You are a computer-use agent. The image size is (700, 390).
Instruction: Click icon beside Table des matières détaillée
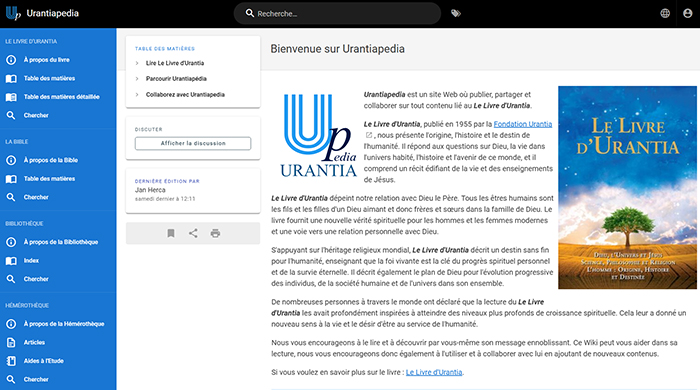[11, 97]
